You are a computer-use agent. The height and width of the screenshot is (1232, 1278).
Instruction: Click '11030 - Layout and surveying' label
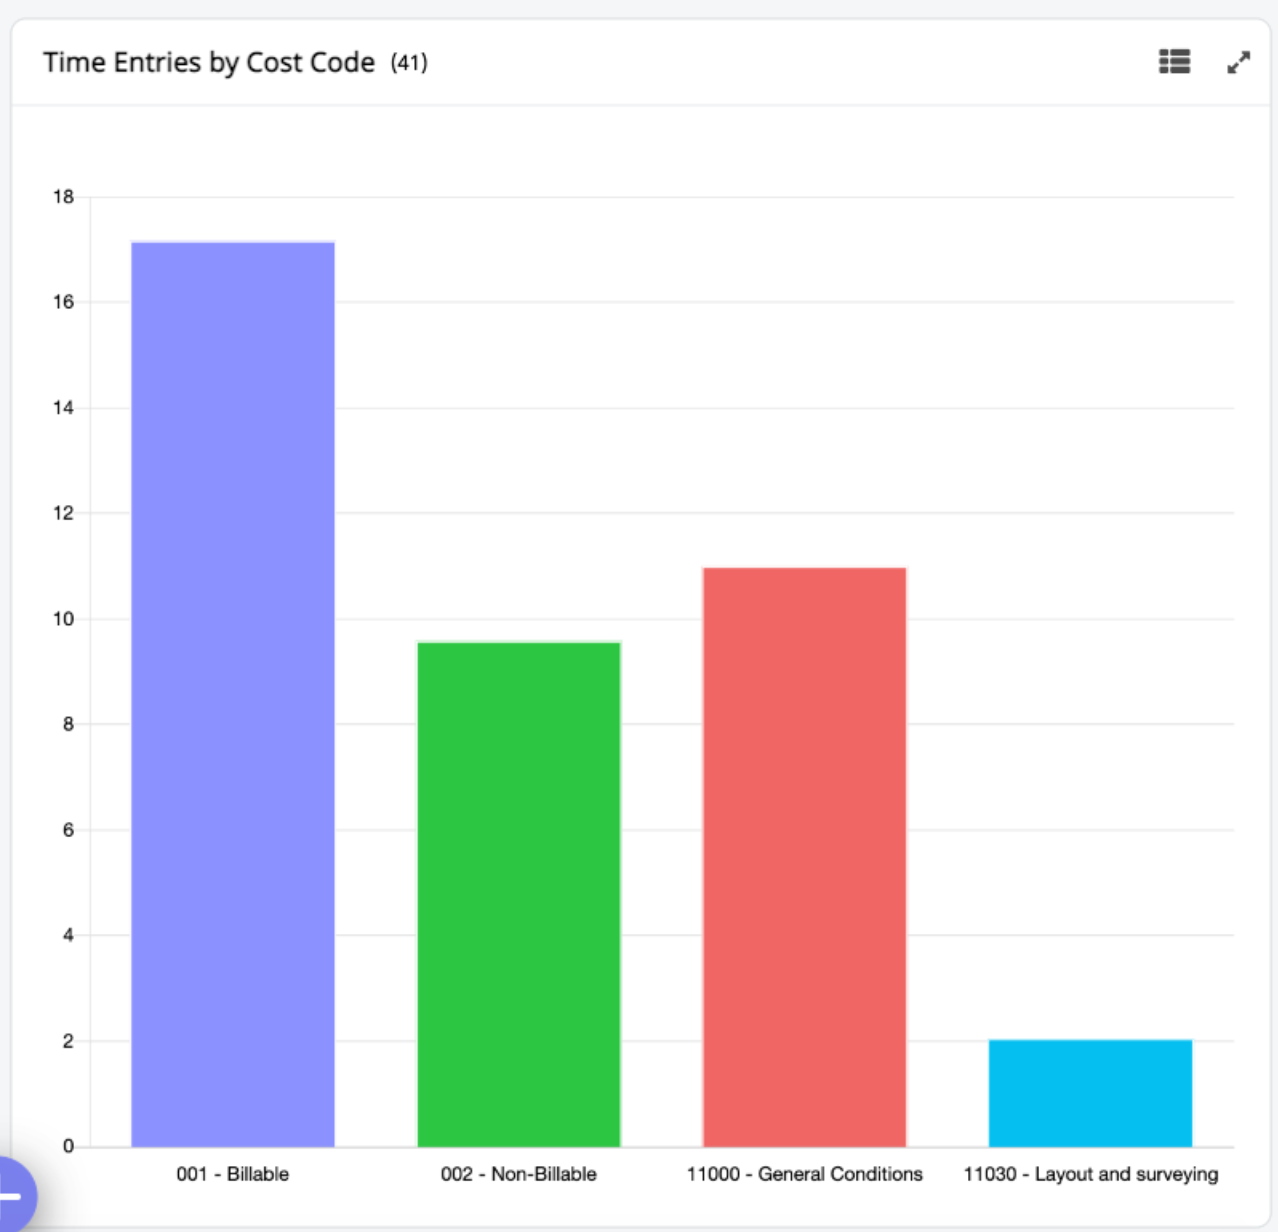[x=1090, y=1174]
